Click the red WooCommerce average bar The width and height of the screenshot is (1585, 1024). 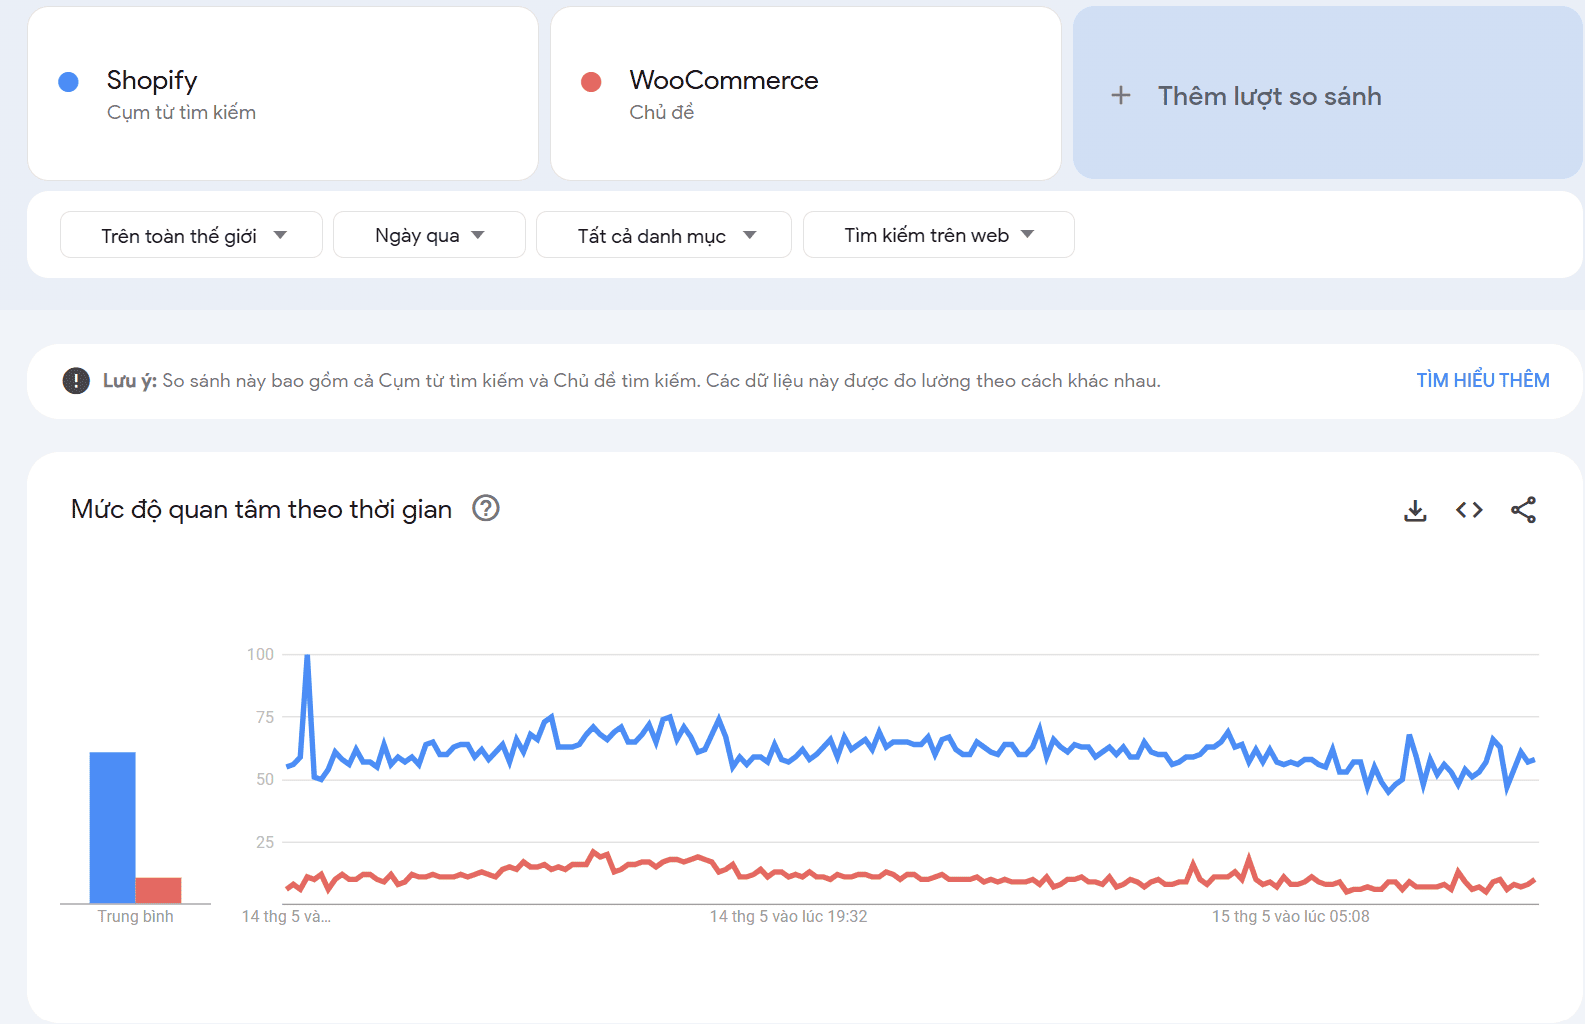pyautogui.click(x=158, y=890)
